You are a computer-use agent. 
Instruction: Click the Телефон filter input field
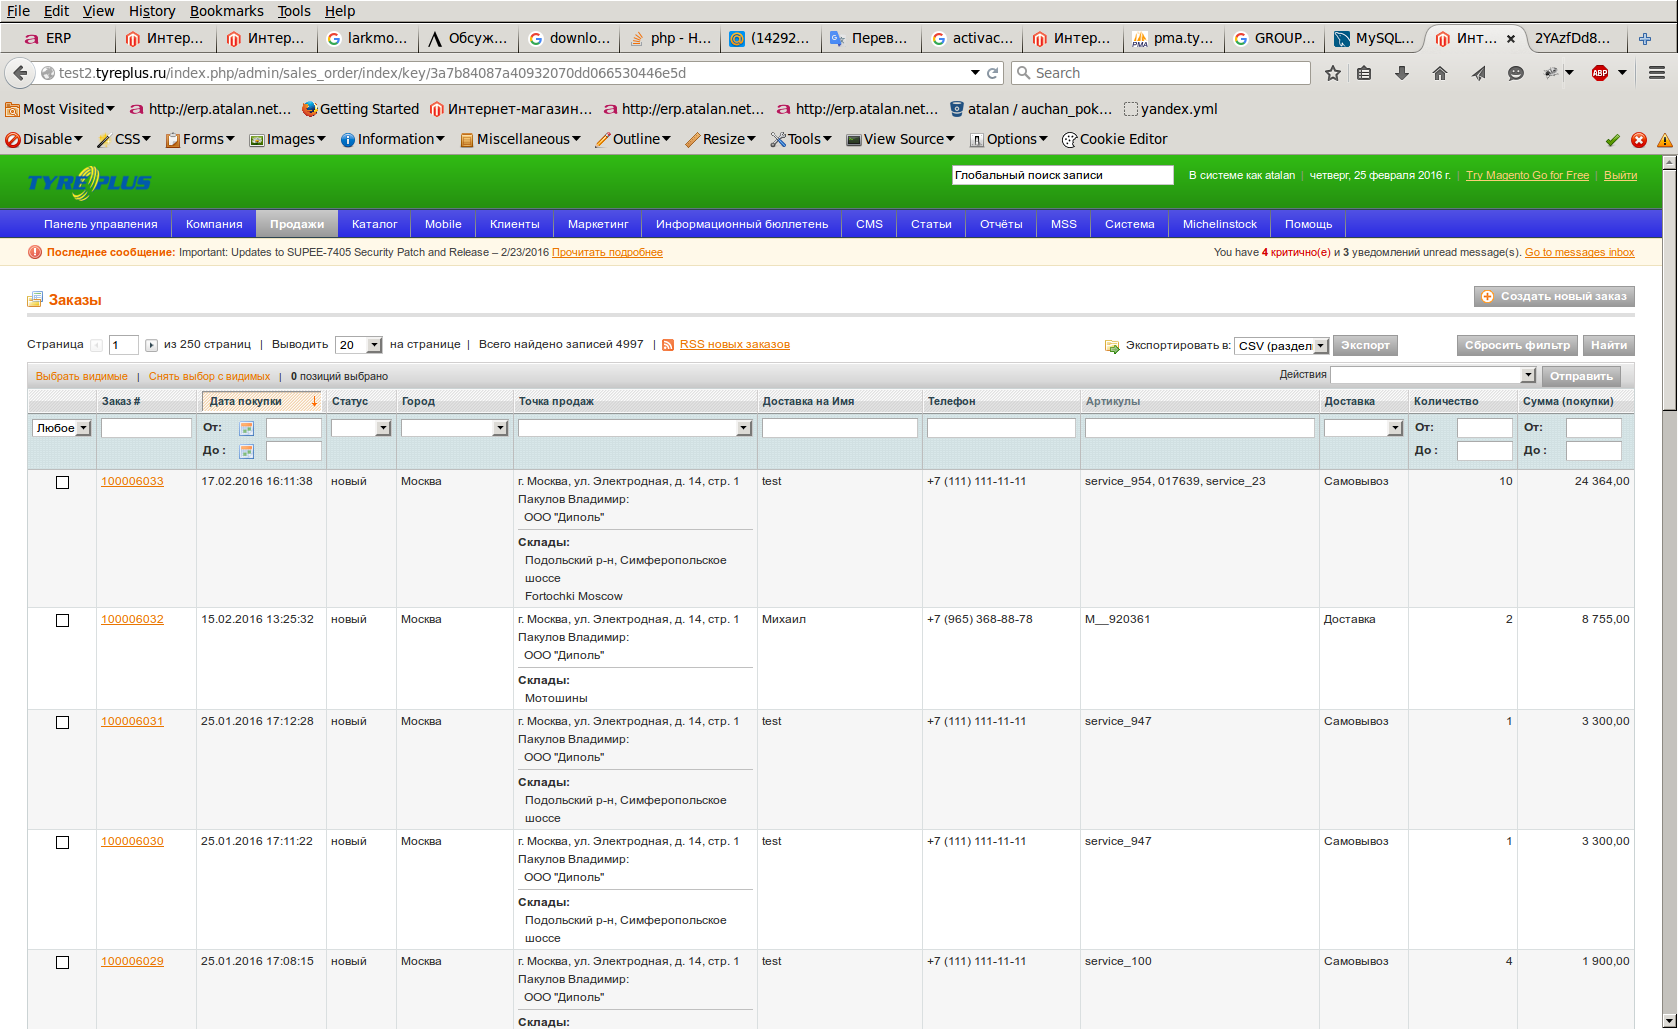[1001, 428]
